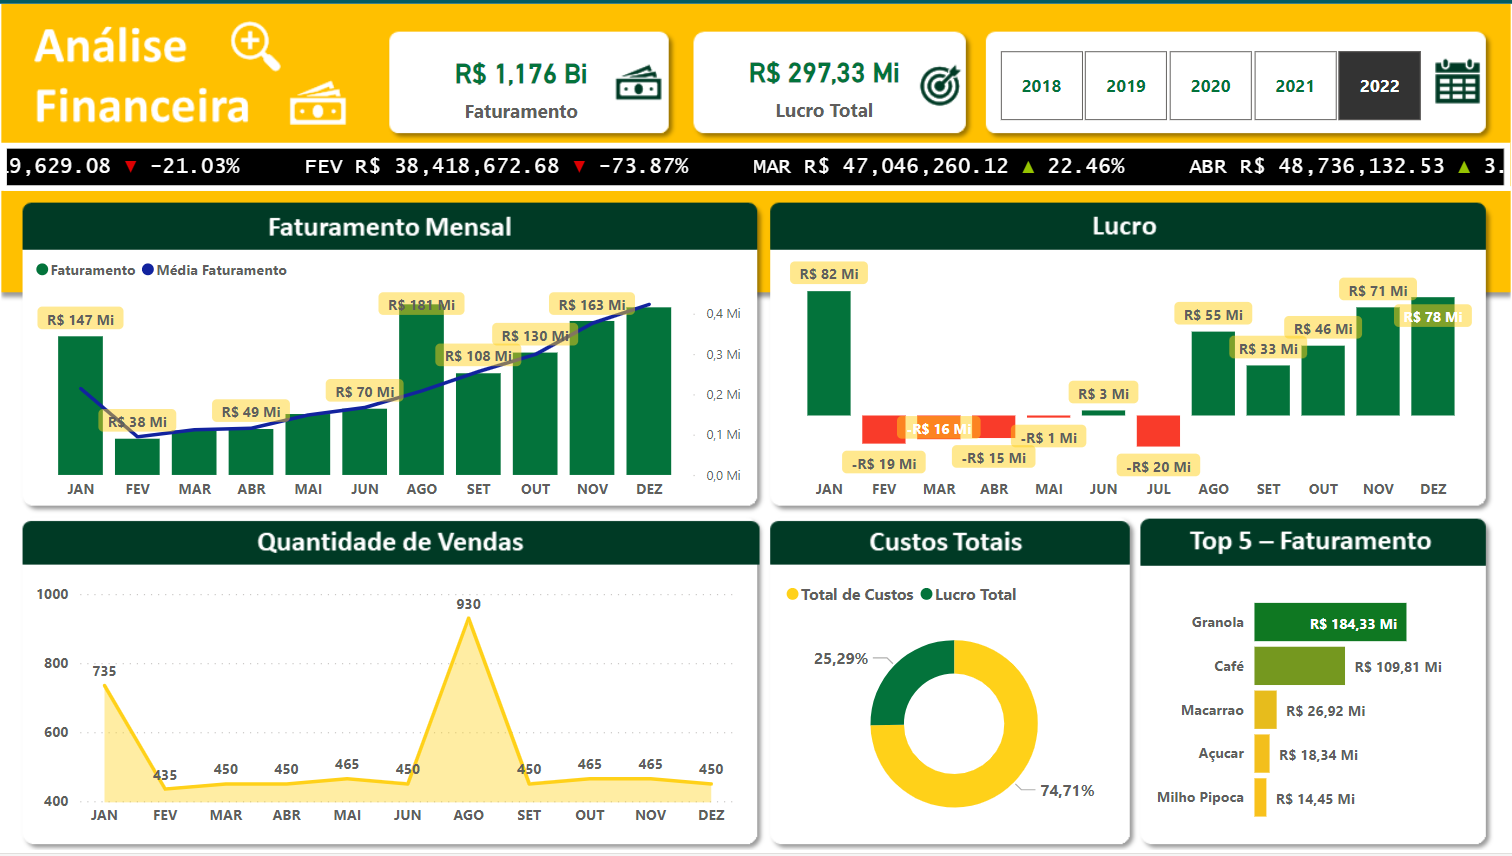Click the Custos Totais panel title
Viewport: 1512px width, 856px height.
click(x=945, y=542)
